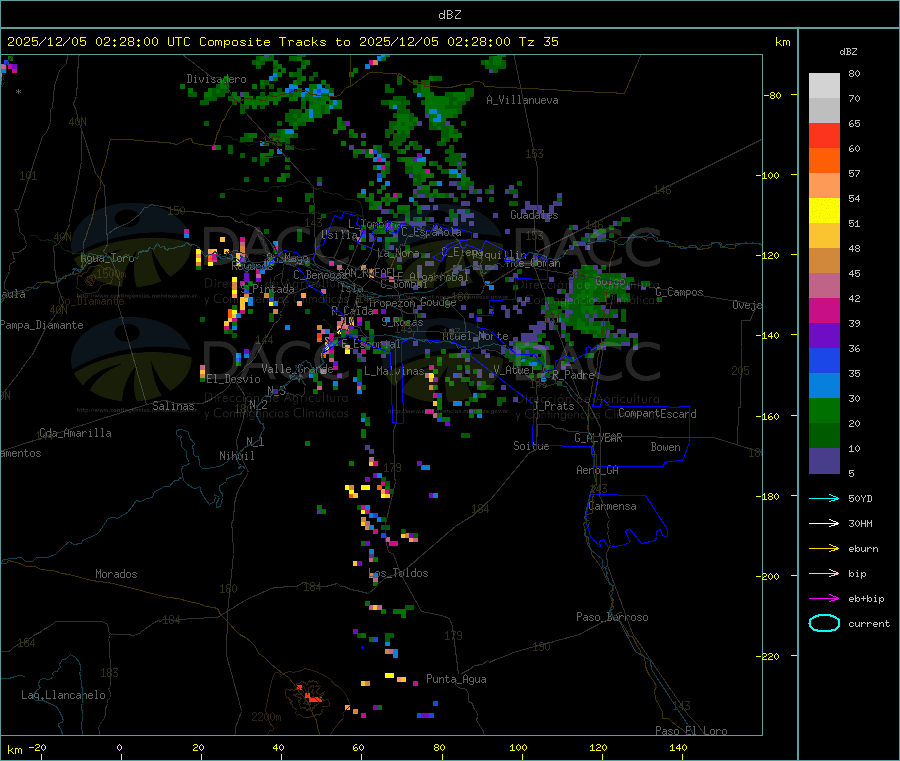Click the El_Desvio map label

tap(234, 379)
